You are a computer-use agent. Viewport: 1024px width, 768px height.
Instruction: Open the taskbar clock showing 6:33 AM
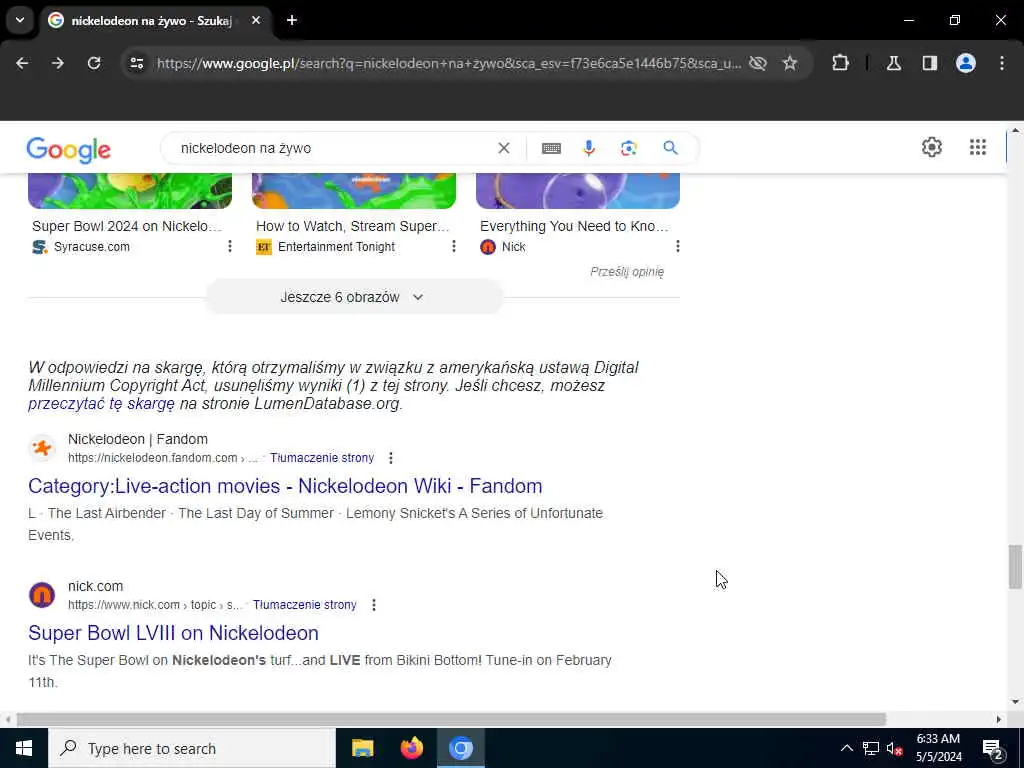click(x=938, y=748)
